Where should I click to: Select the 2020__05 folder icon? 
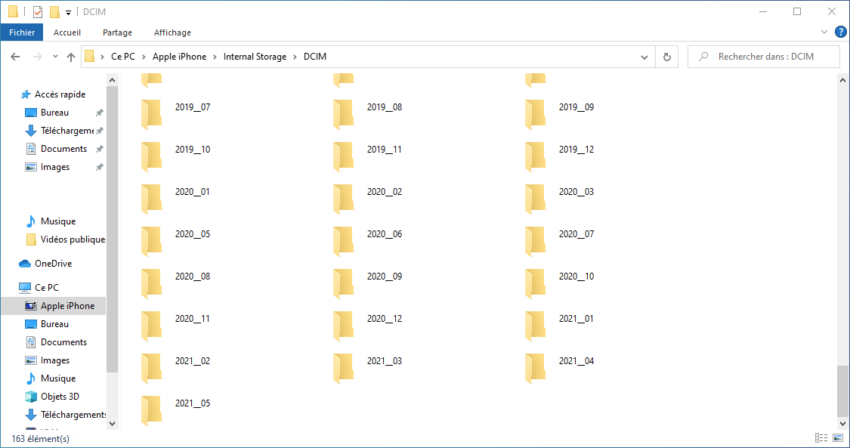tap(151, 241)
